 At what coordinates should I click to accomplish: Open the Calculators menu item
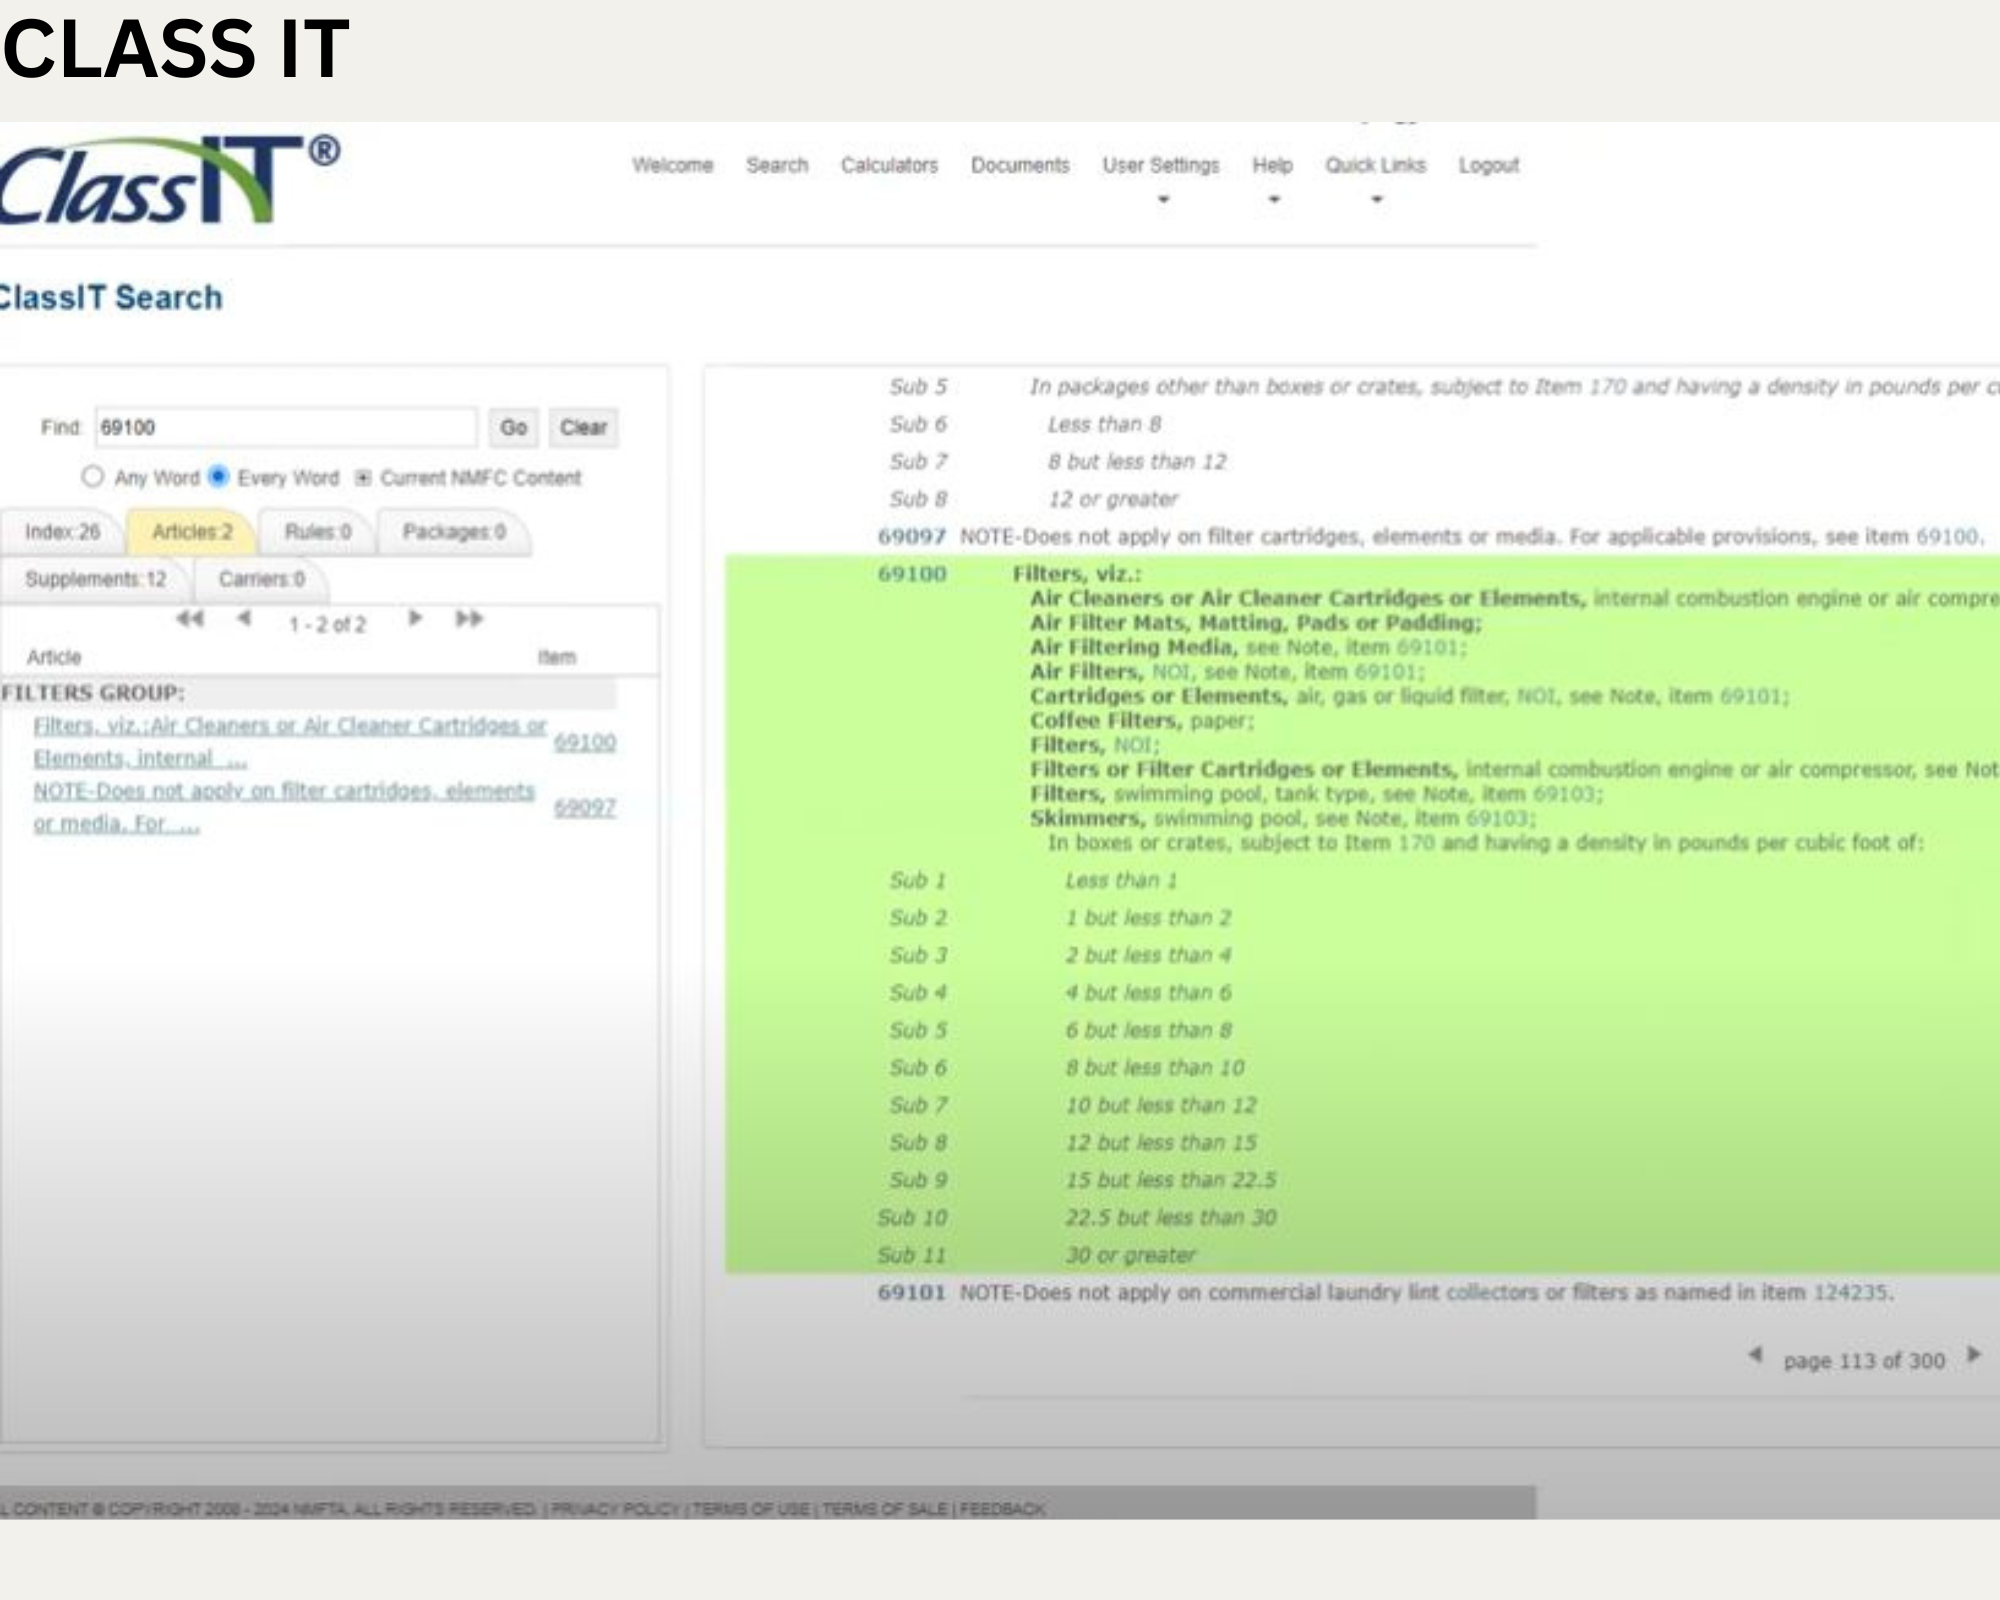pos(889,166)
